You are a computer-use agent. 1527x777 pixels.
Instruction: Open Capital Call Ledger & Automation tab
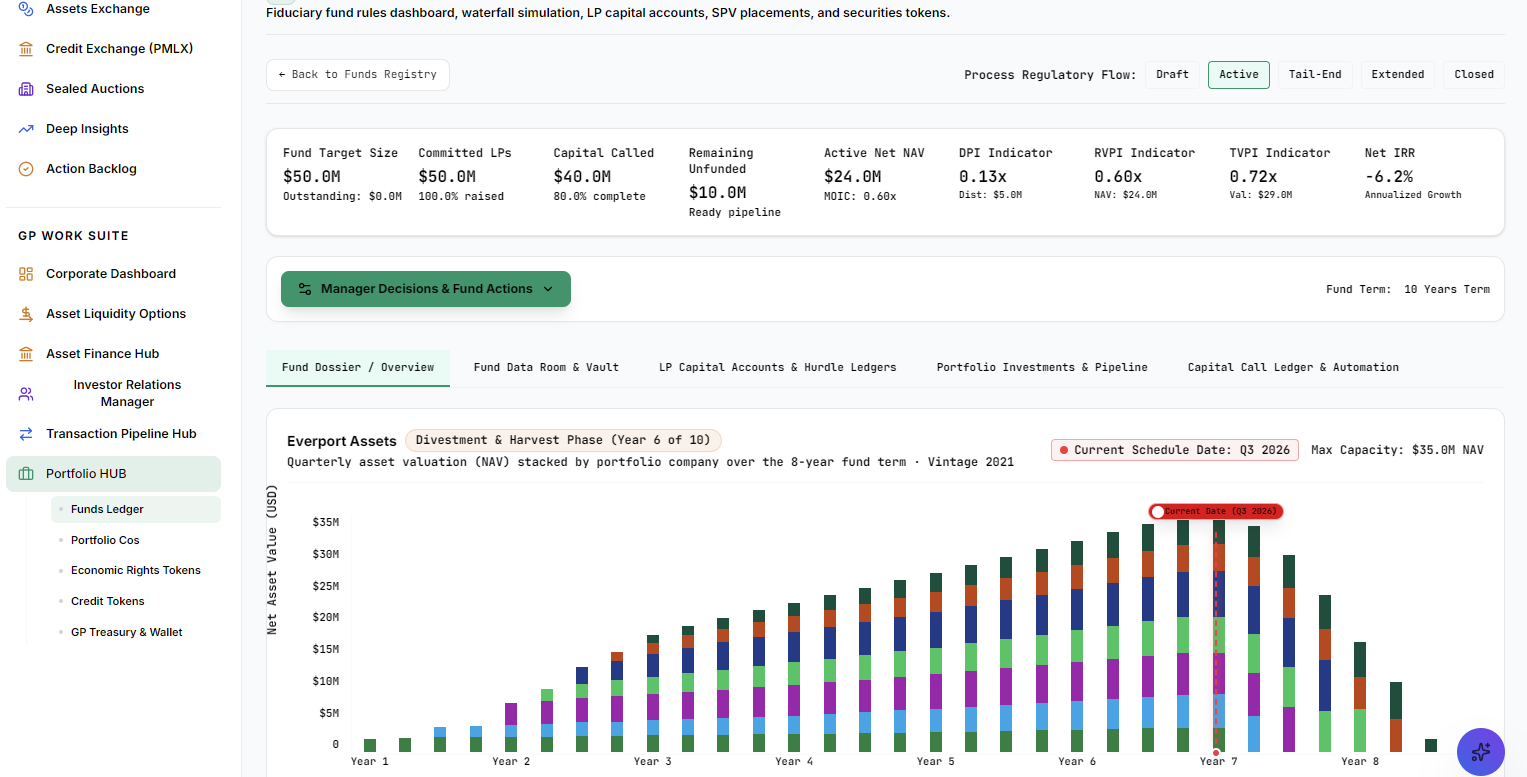[1293, 368]
